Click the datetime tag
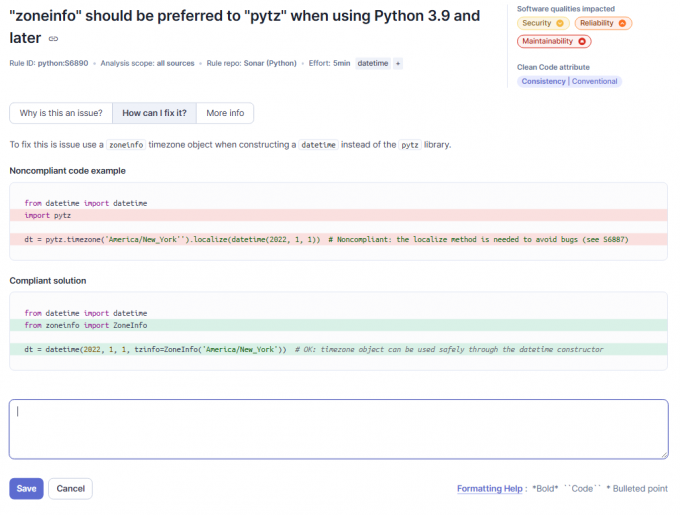 point(373,63)
